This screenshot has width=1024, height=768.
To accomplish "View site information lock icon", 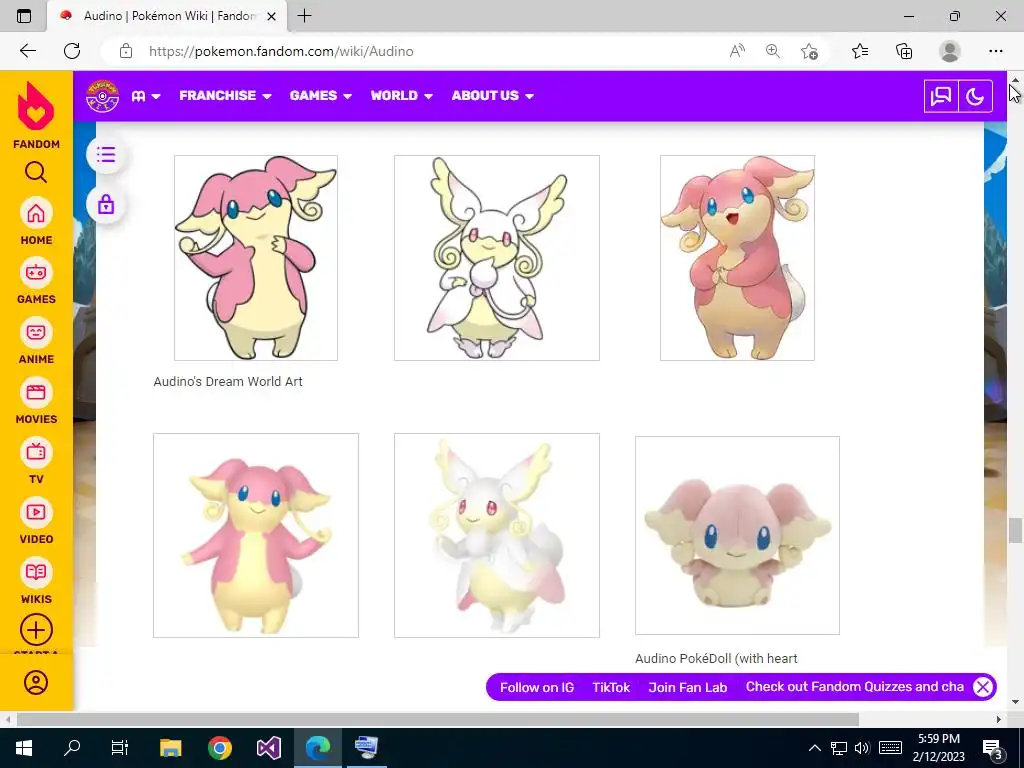I will pos(125,51).
